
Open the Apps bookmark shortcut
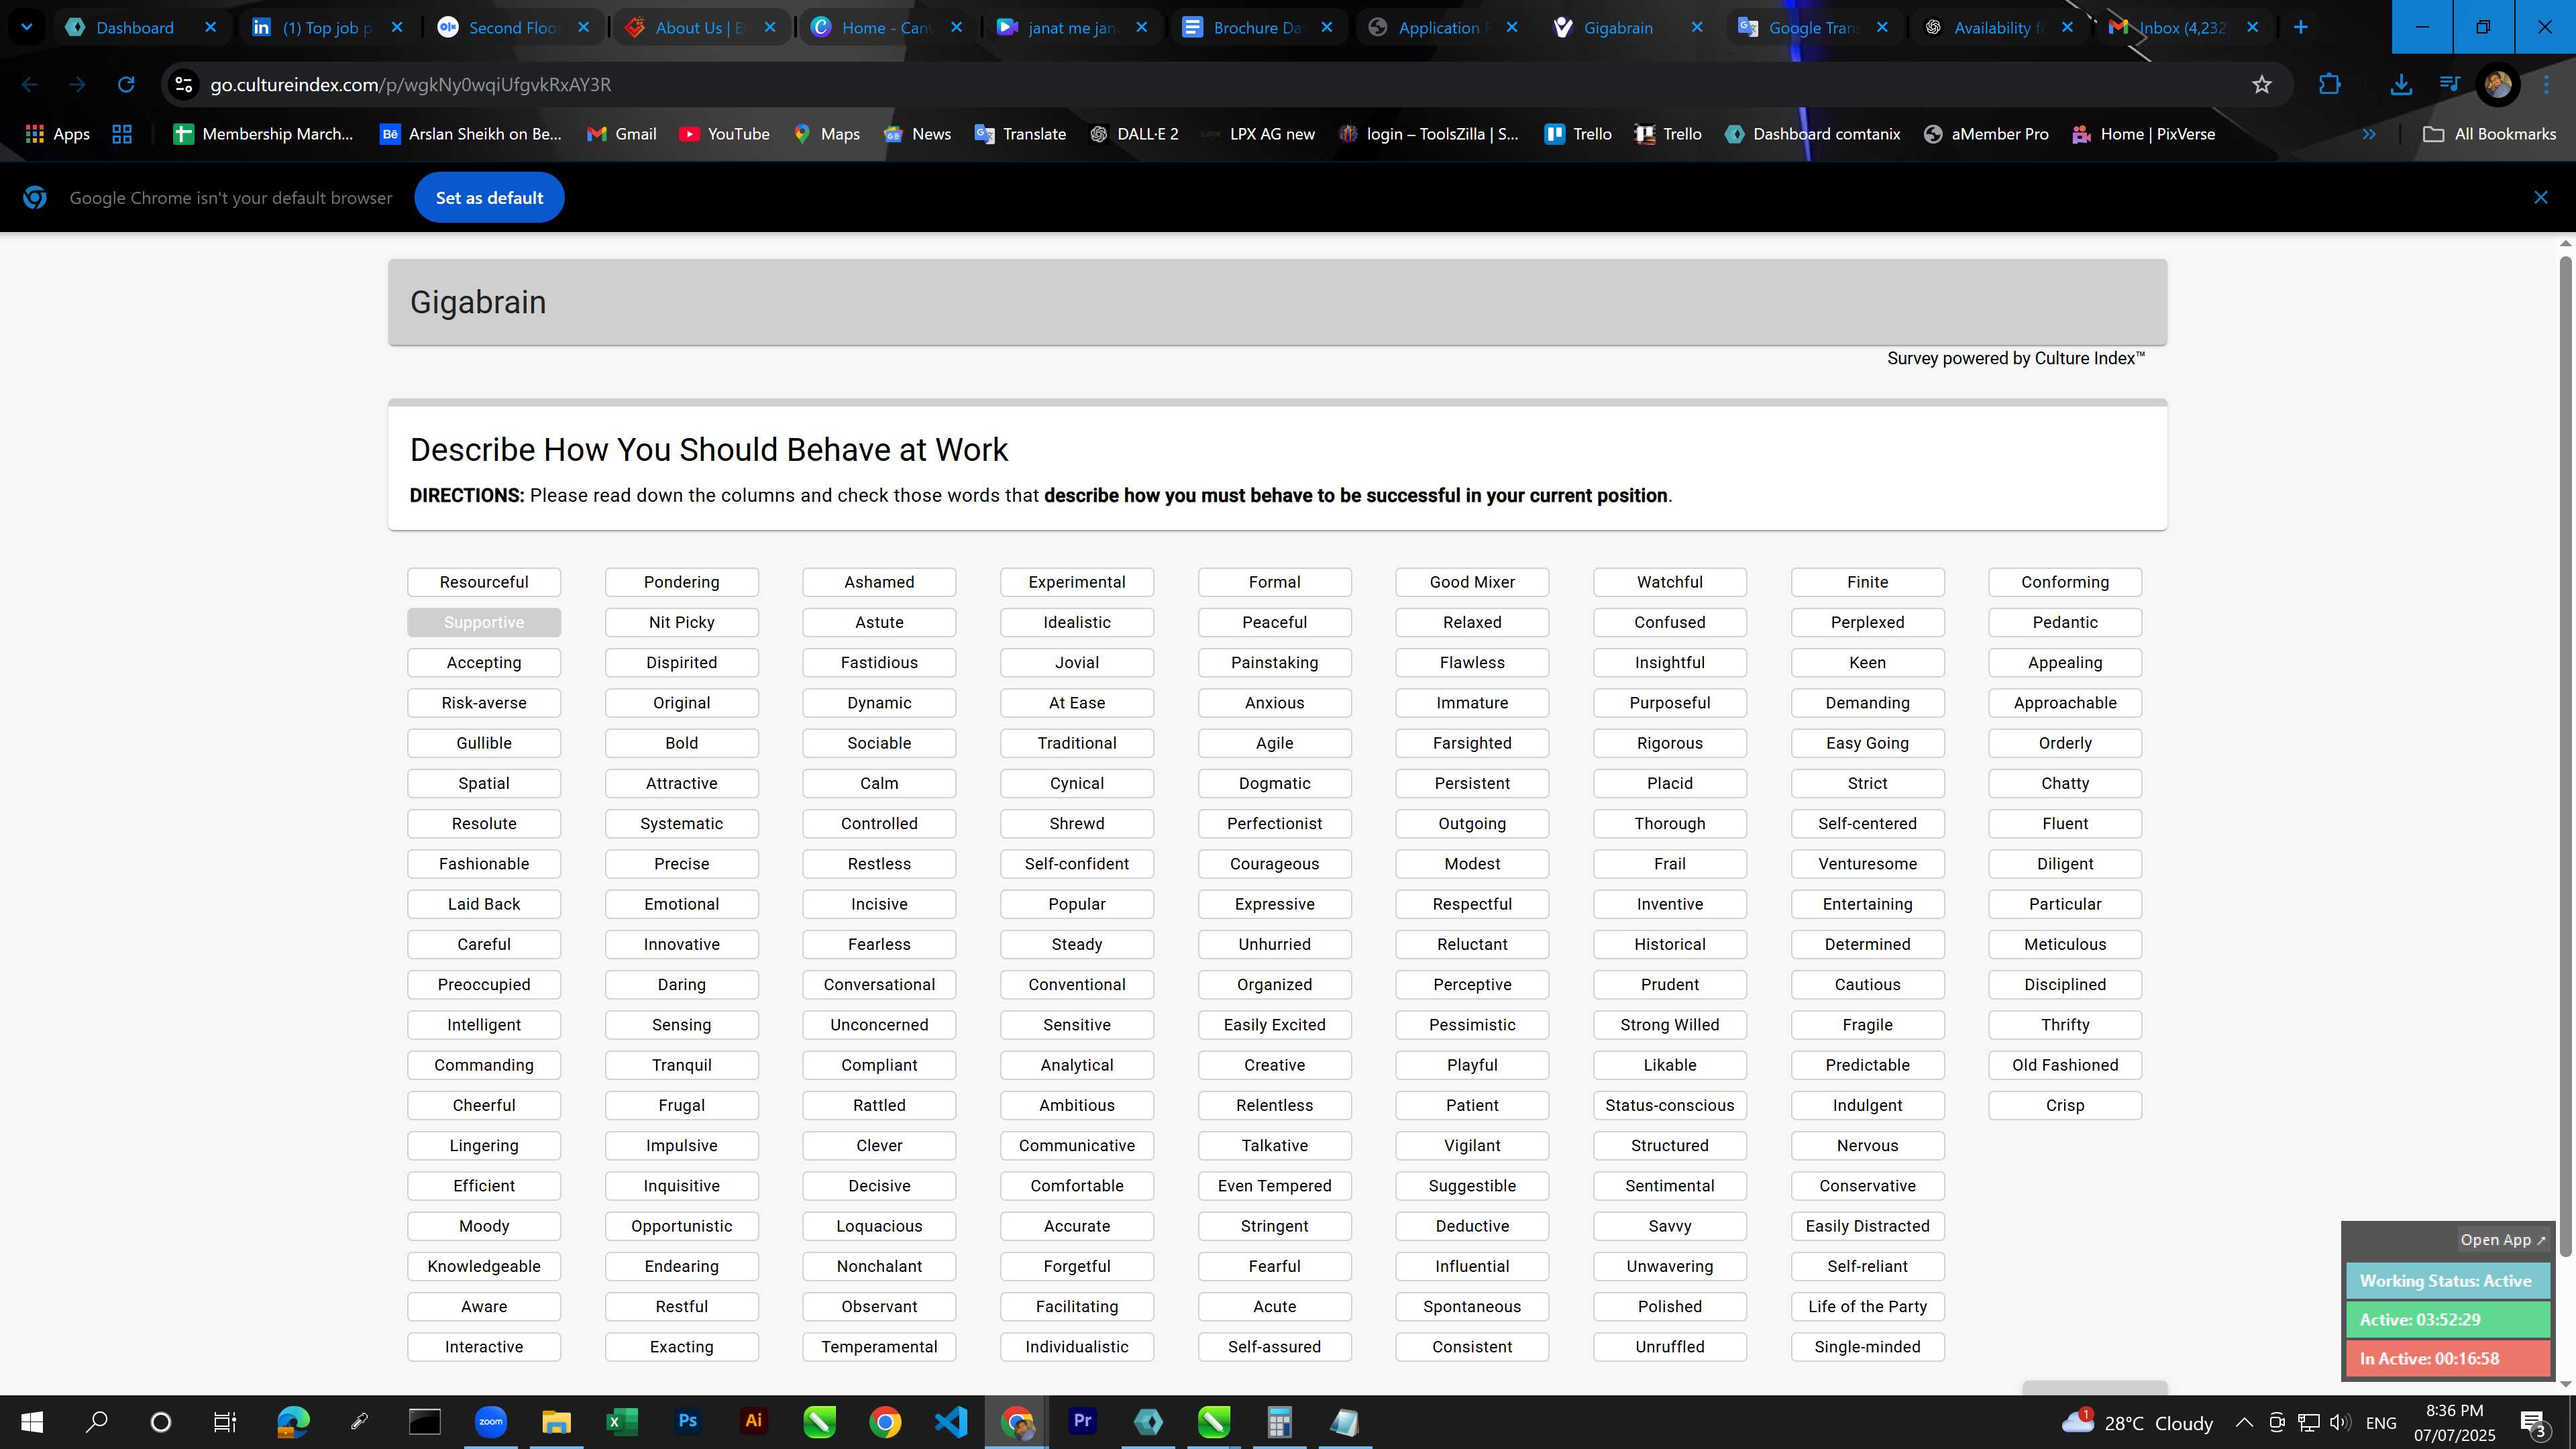point(57,134)
